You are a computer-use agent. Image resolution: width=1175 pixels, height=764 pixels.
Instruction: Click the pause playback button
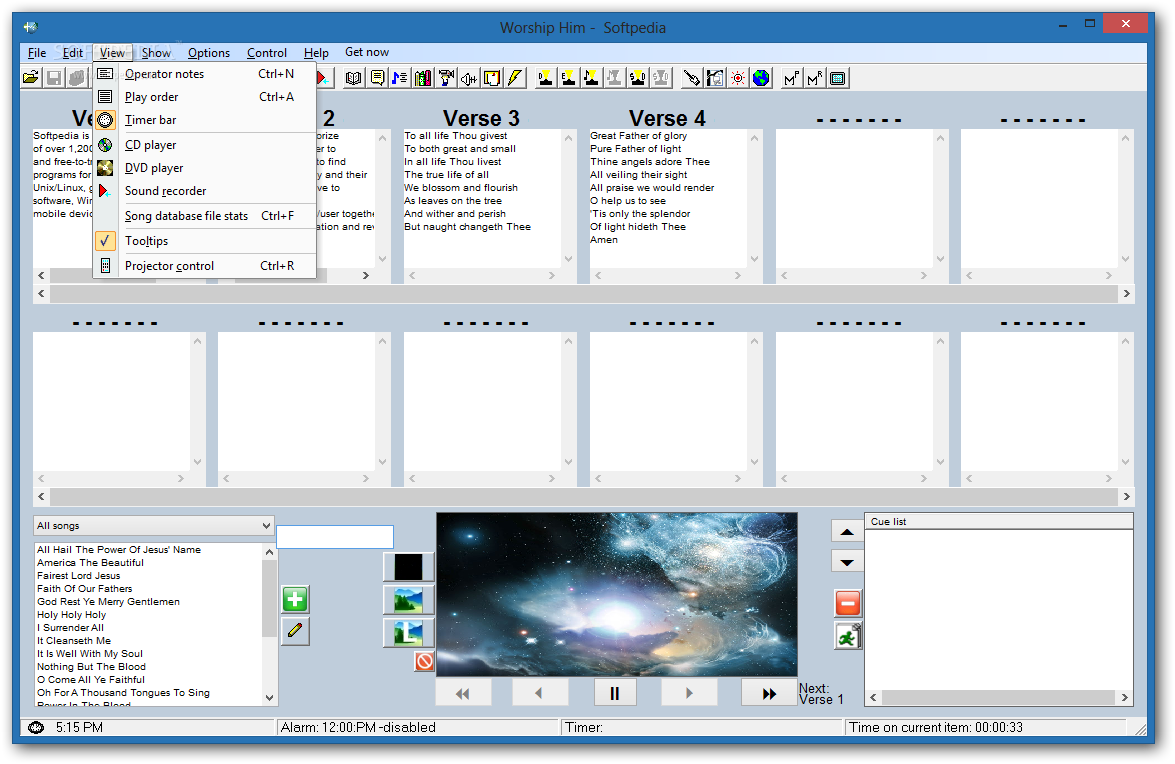point(614,693)
